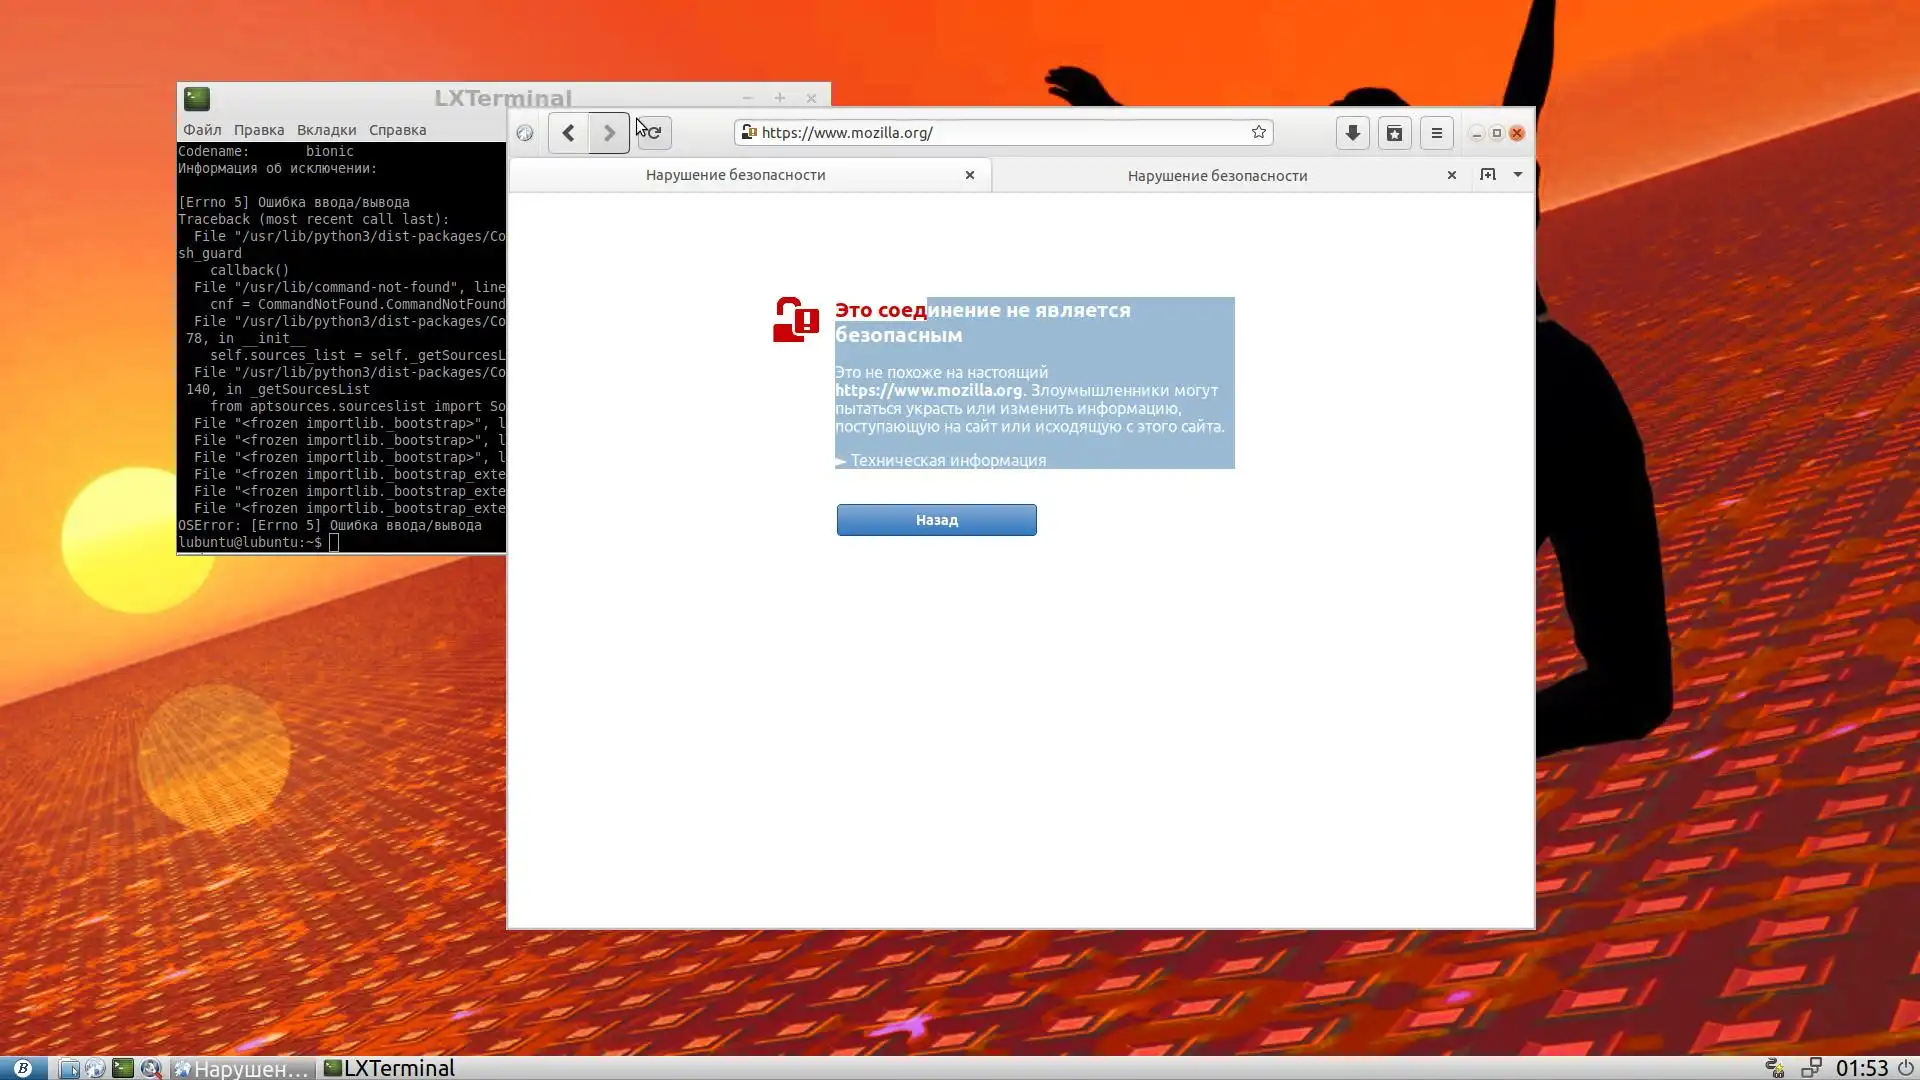
Task: Open the Файл menu in LXTerminal
Action: 202,130
